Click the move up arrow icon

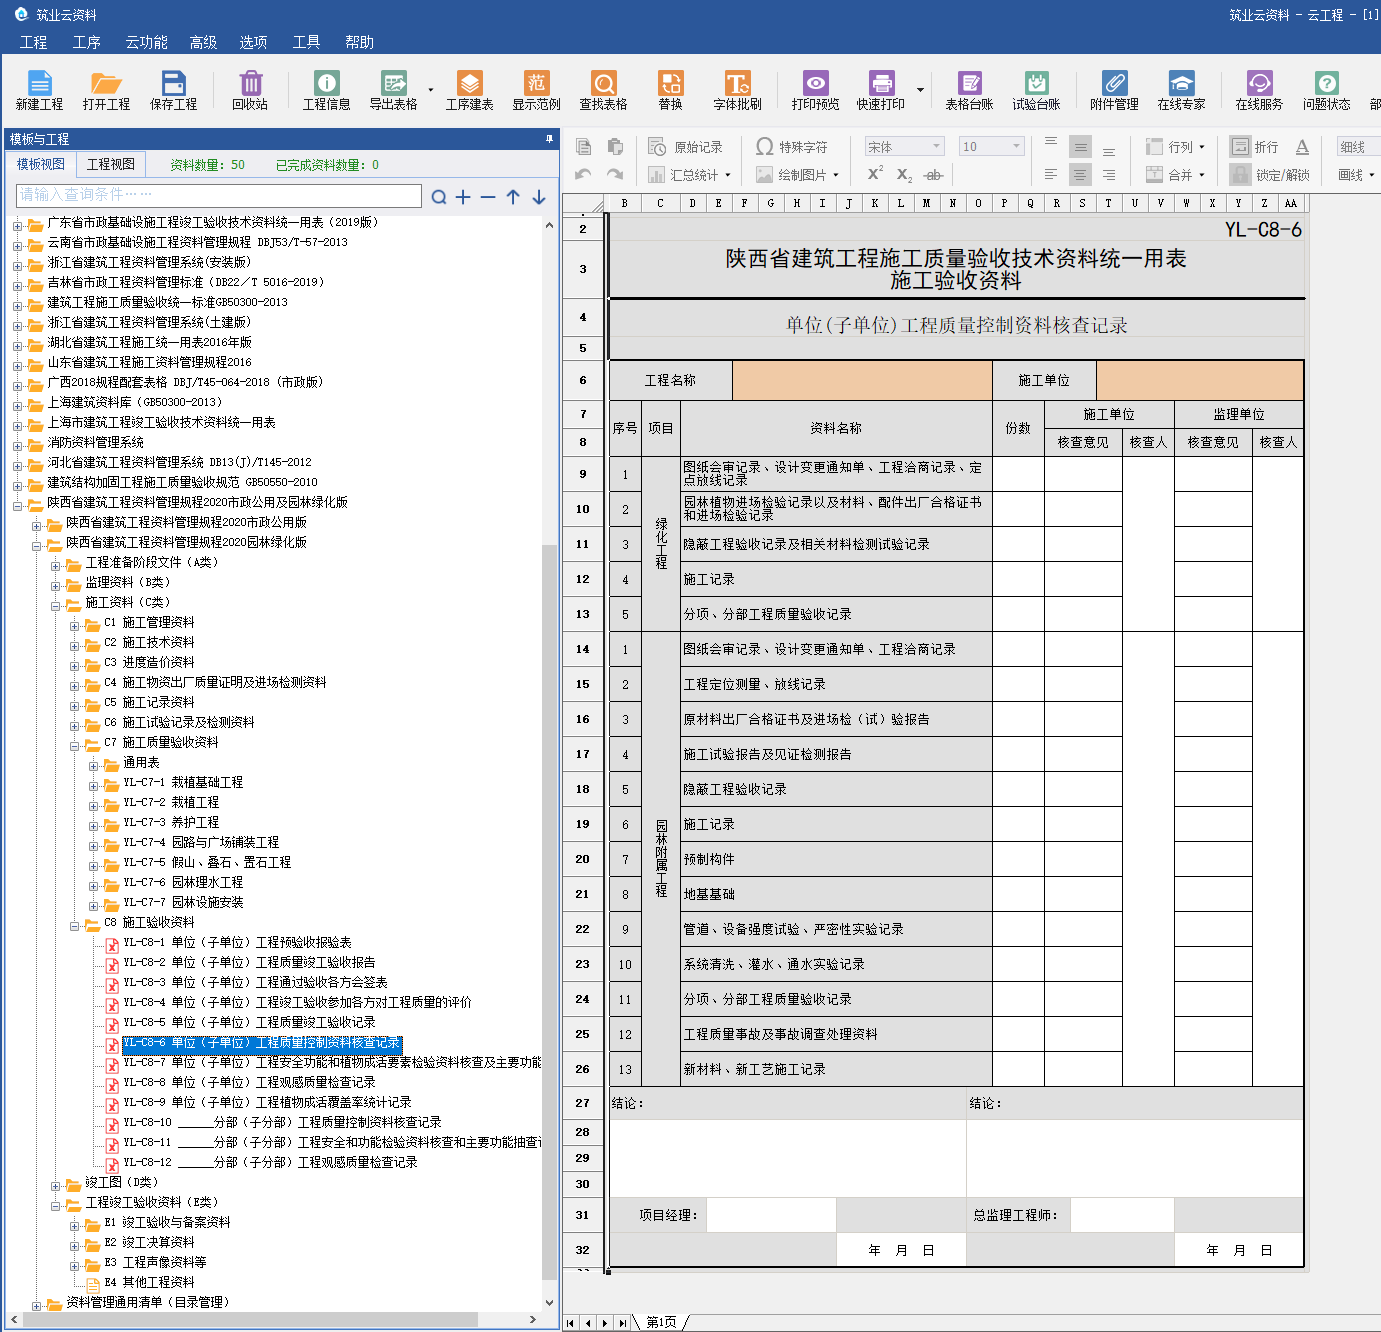coord(513,197)
